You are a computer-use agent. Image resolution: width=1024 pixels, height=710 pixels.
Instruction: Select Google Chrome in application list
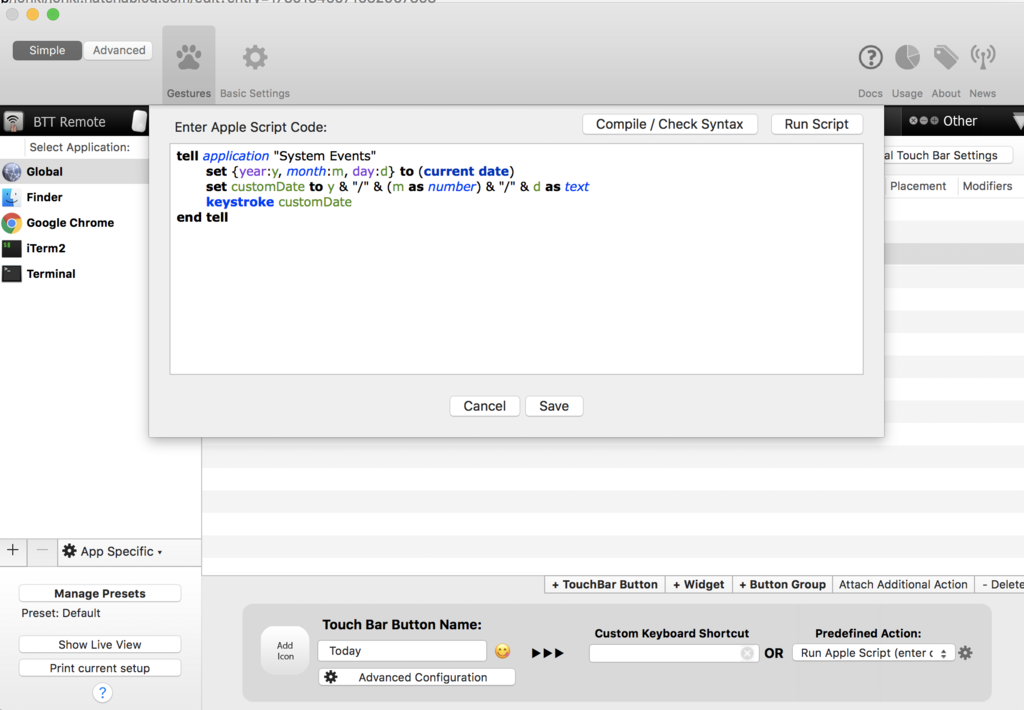[x=74, y=223]
